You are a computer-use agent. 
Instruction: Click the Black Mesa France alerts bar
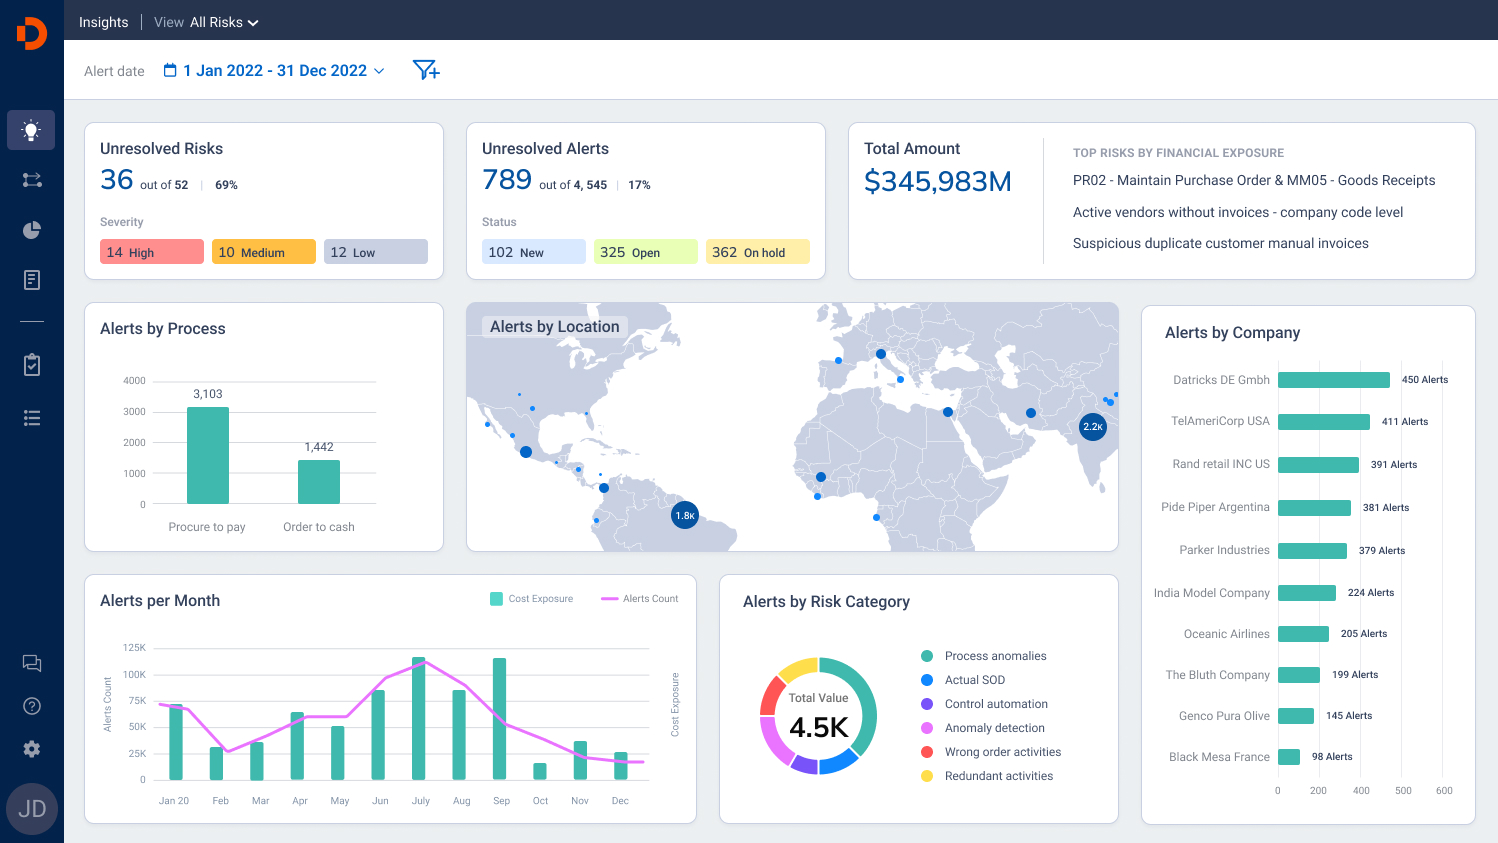[x=1289, y=757]
